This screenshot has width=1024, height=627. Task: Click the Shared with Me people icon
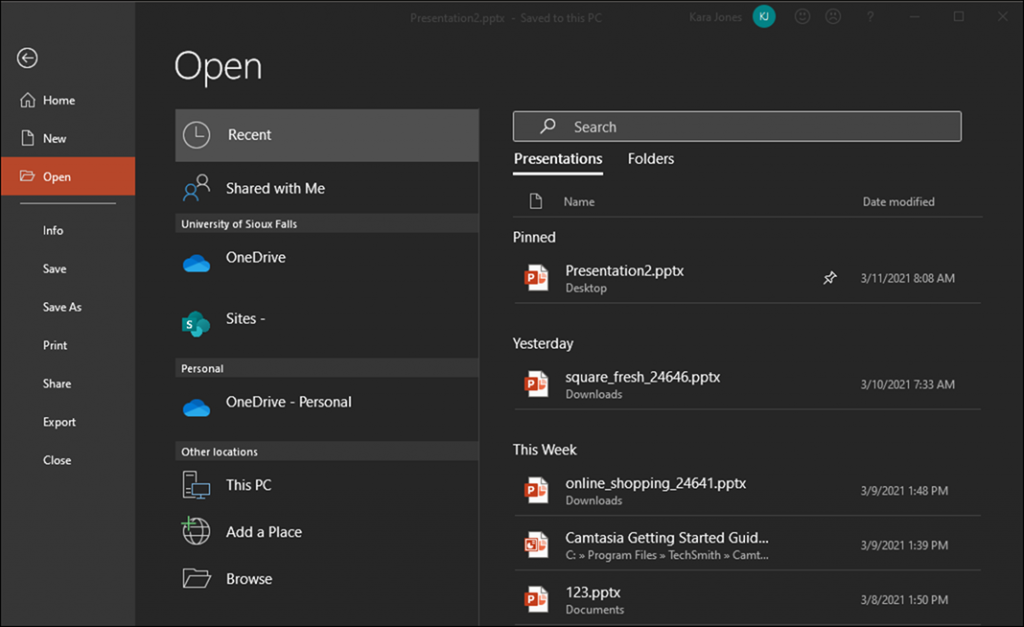coord(197,188)
